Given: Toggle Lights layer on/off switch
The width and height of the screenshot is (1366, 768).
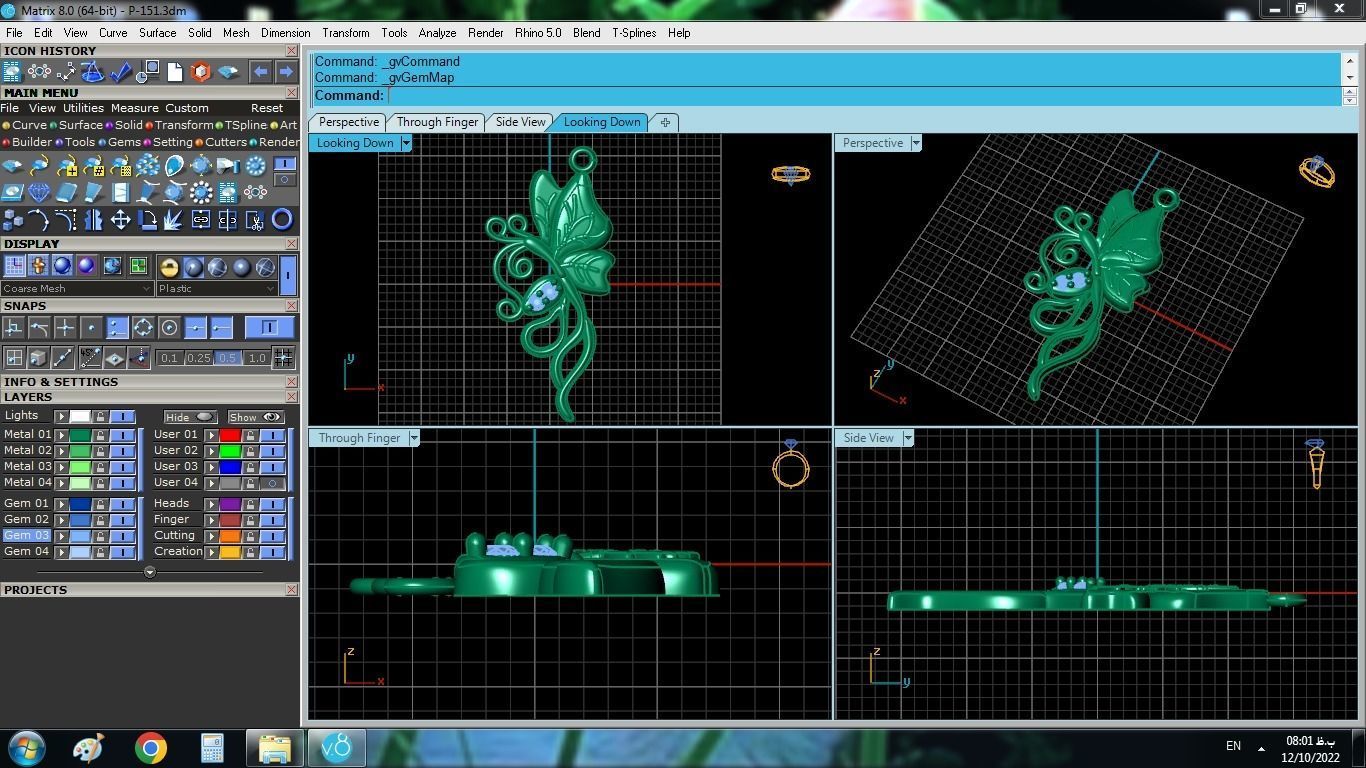Looking at the screenshot, I should pos(123,416).
